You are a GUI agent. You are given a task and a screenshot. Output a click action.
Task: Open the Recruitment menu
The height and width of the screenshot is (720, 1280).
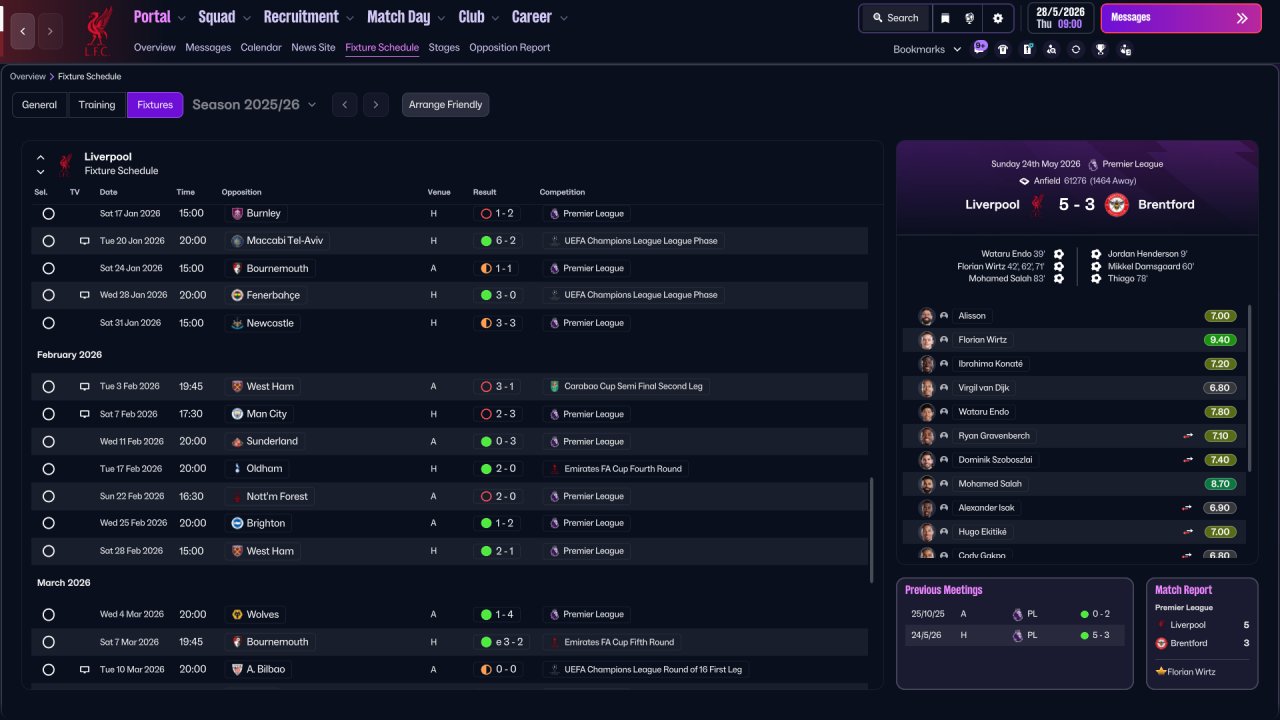coord(309,17)
